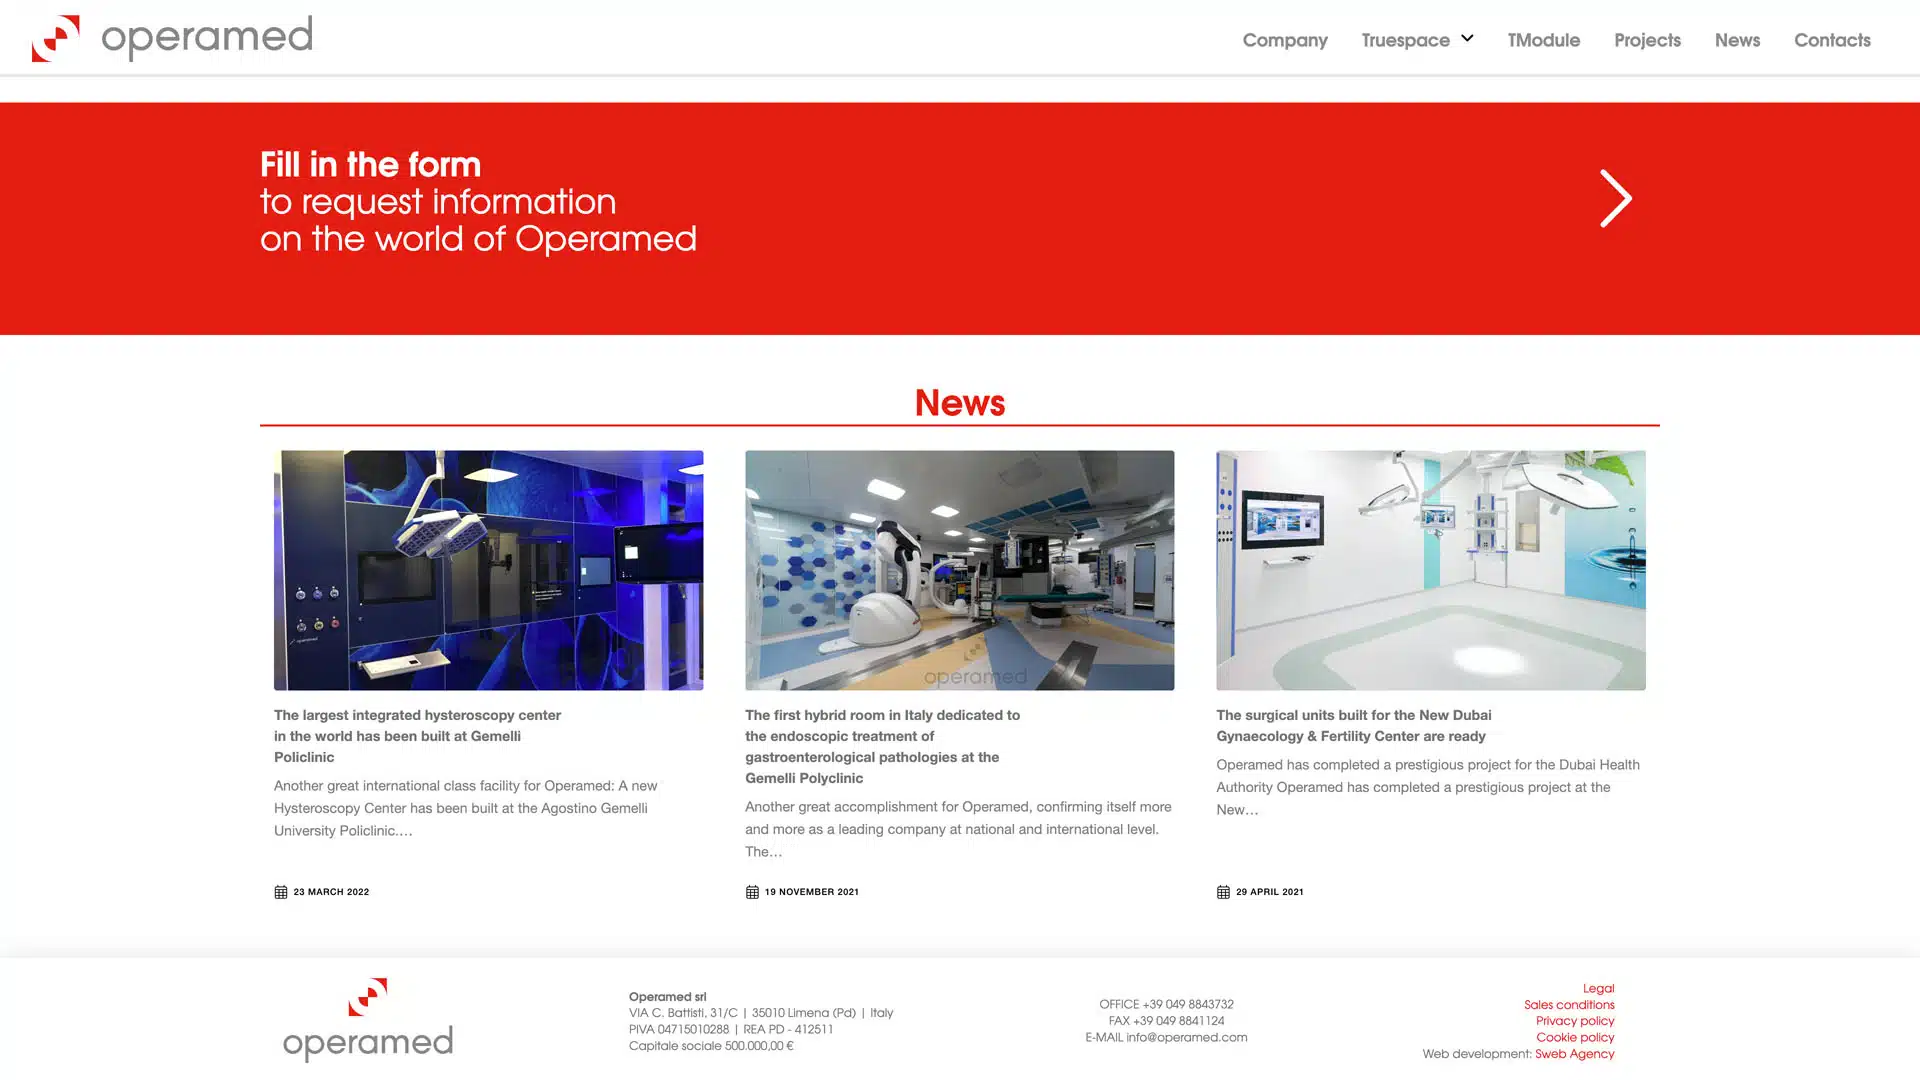Go to the TModule page
1920x1080 pixels.
pyautogui.click(x=1544, y=40)
